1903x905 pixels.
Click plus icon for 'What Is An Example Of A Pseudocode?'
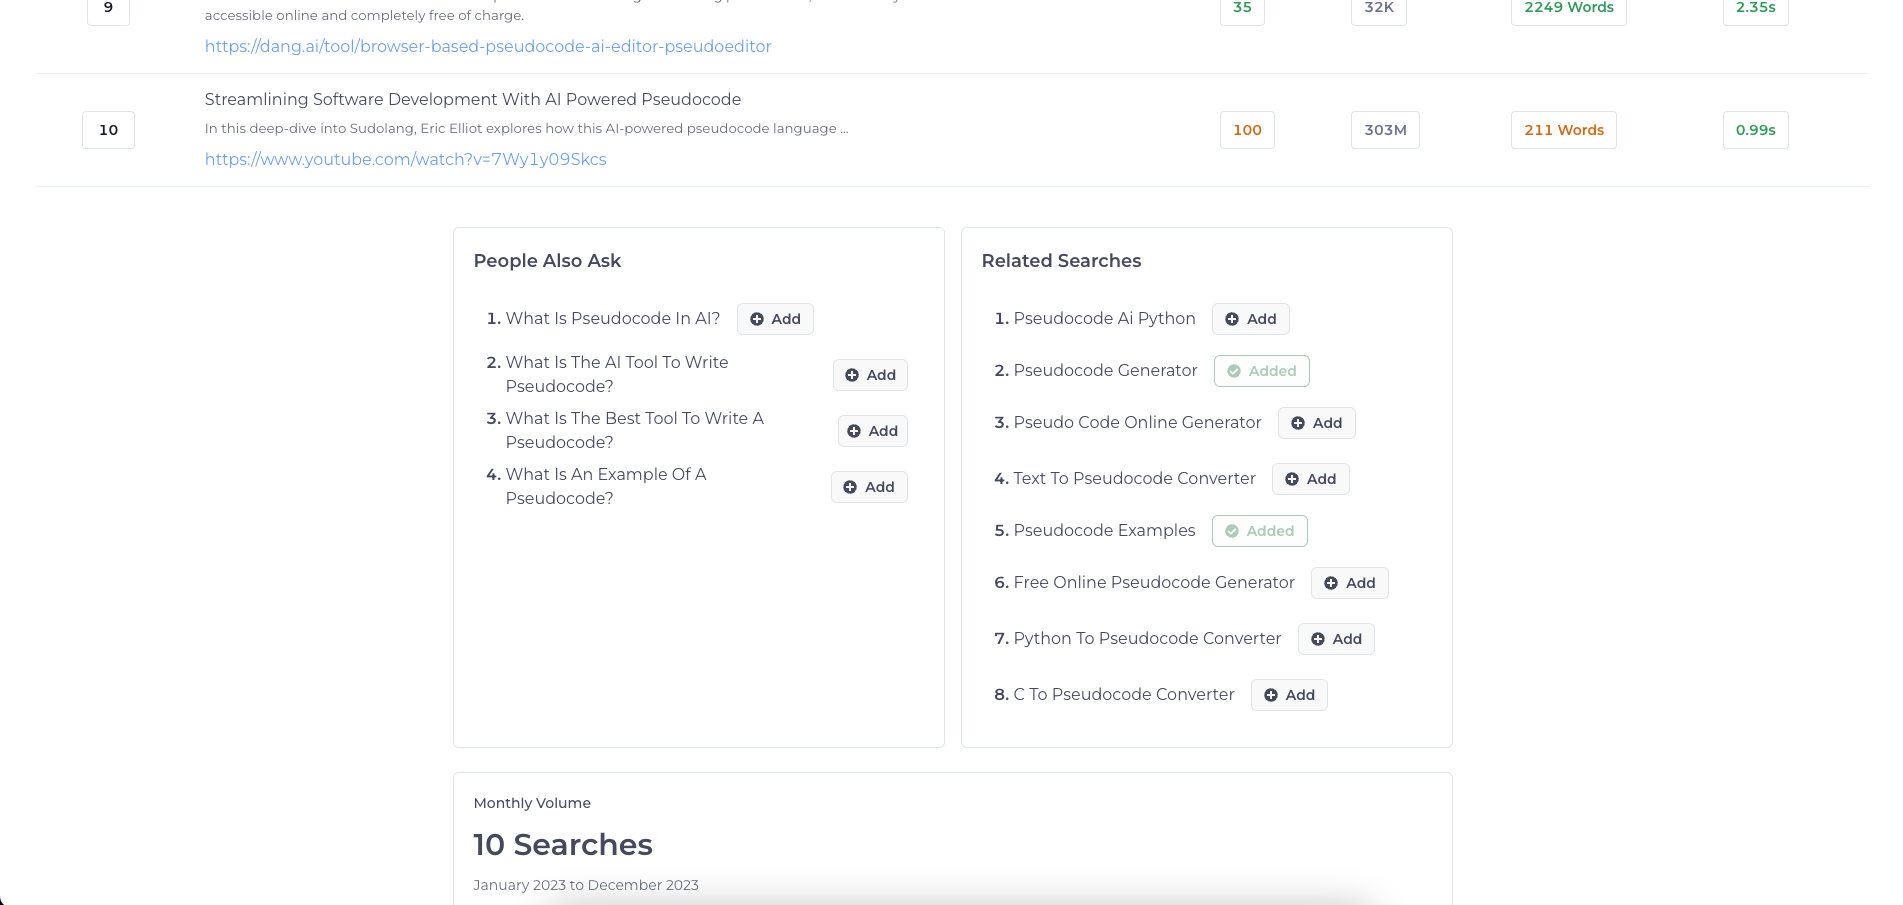[x=850, y=487]
